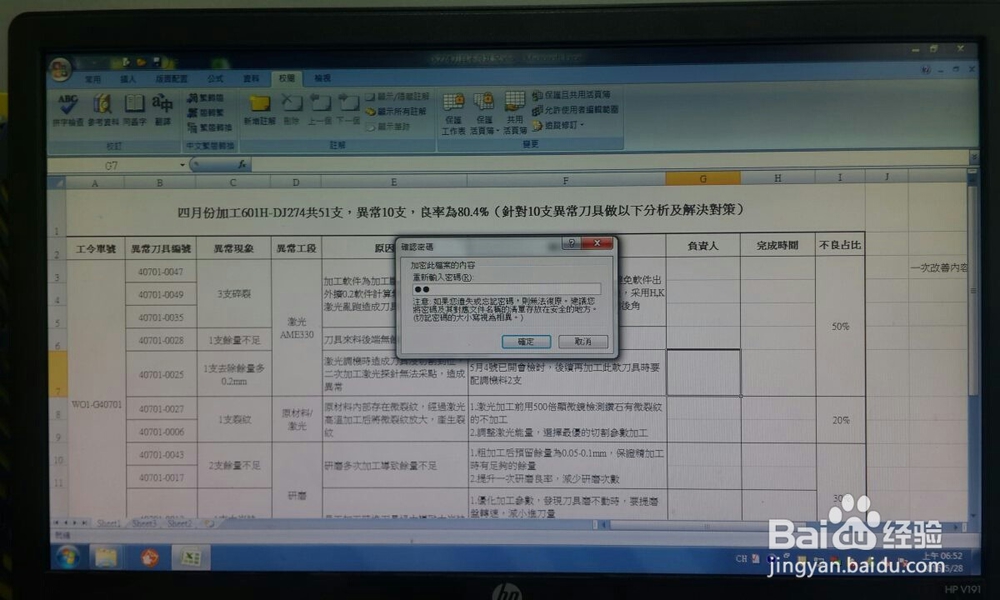The width and height of the screenshot is (1000, 600).
Task: Click the 負責人 header cell
Action: coord(703,245)
